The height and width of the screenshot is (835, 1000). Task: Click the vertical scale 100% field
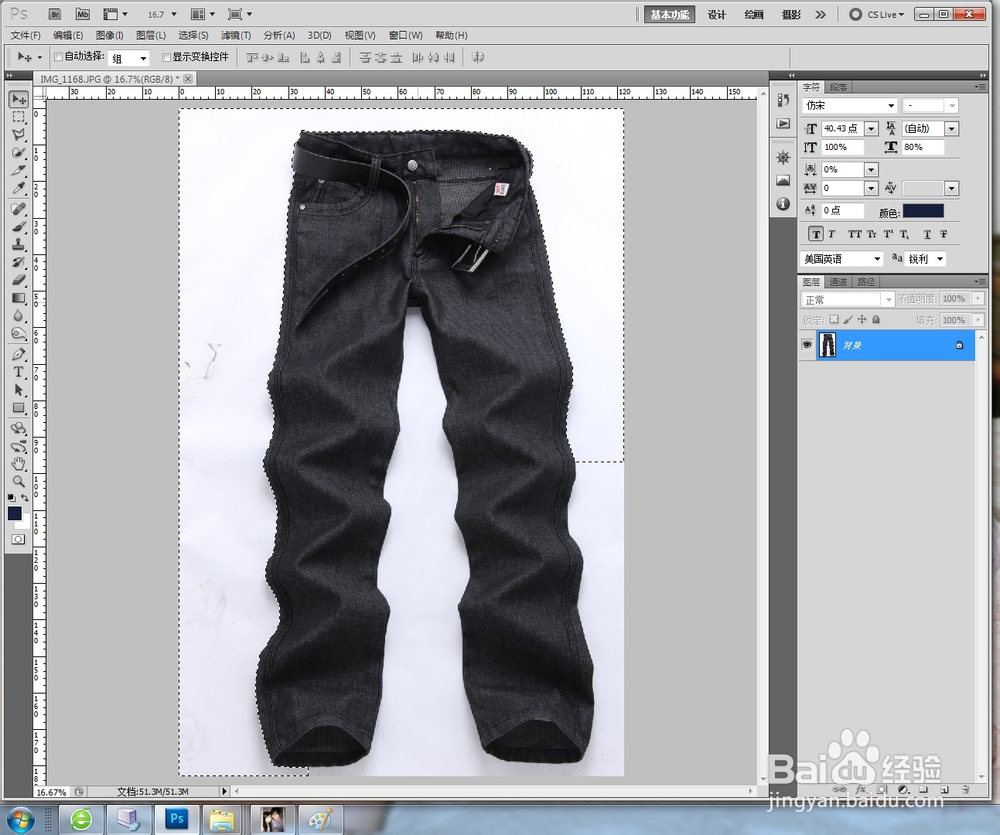(842, 147)
